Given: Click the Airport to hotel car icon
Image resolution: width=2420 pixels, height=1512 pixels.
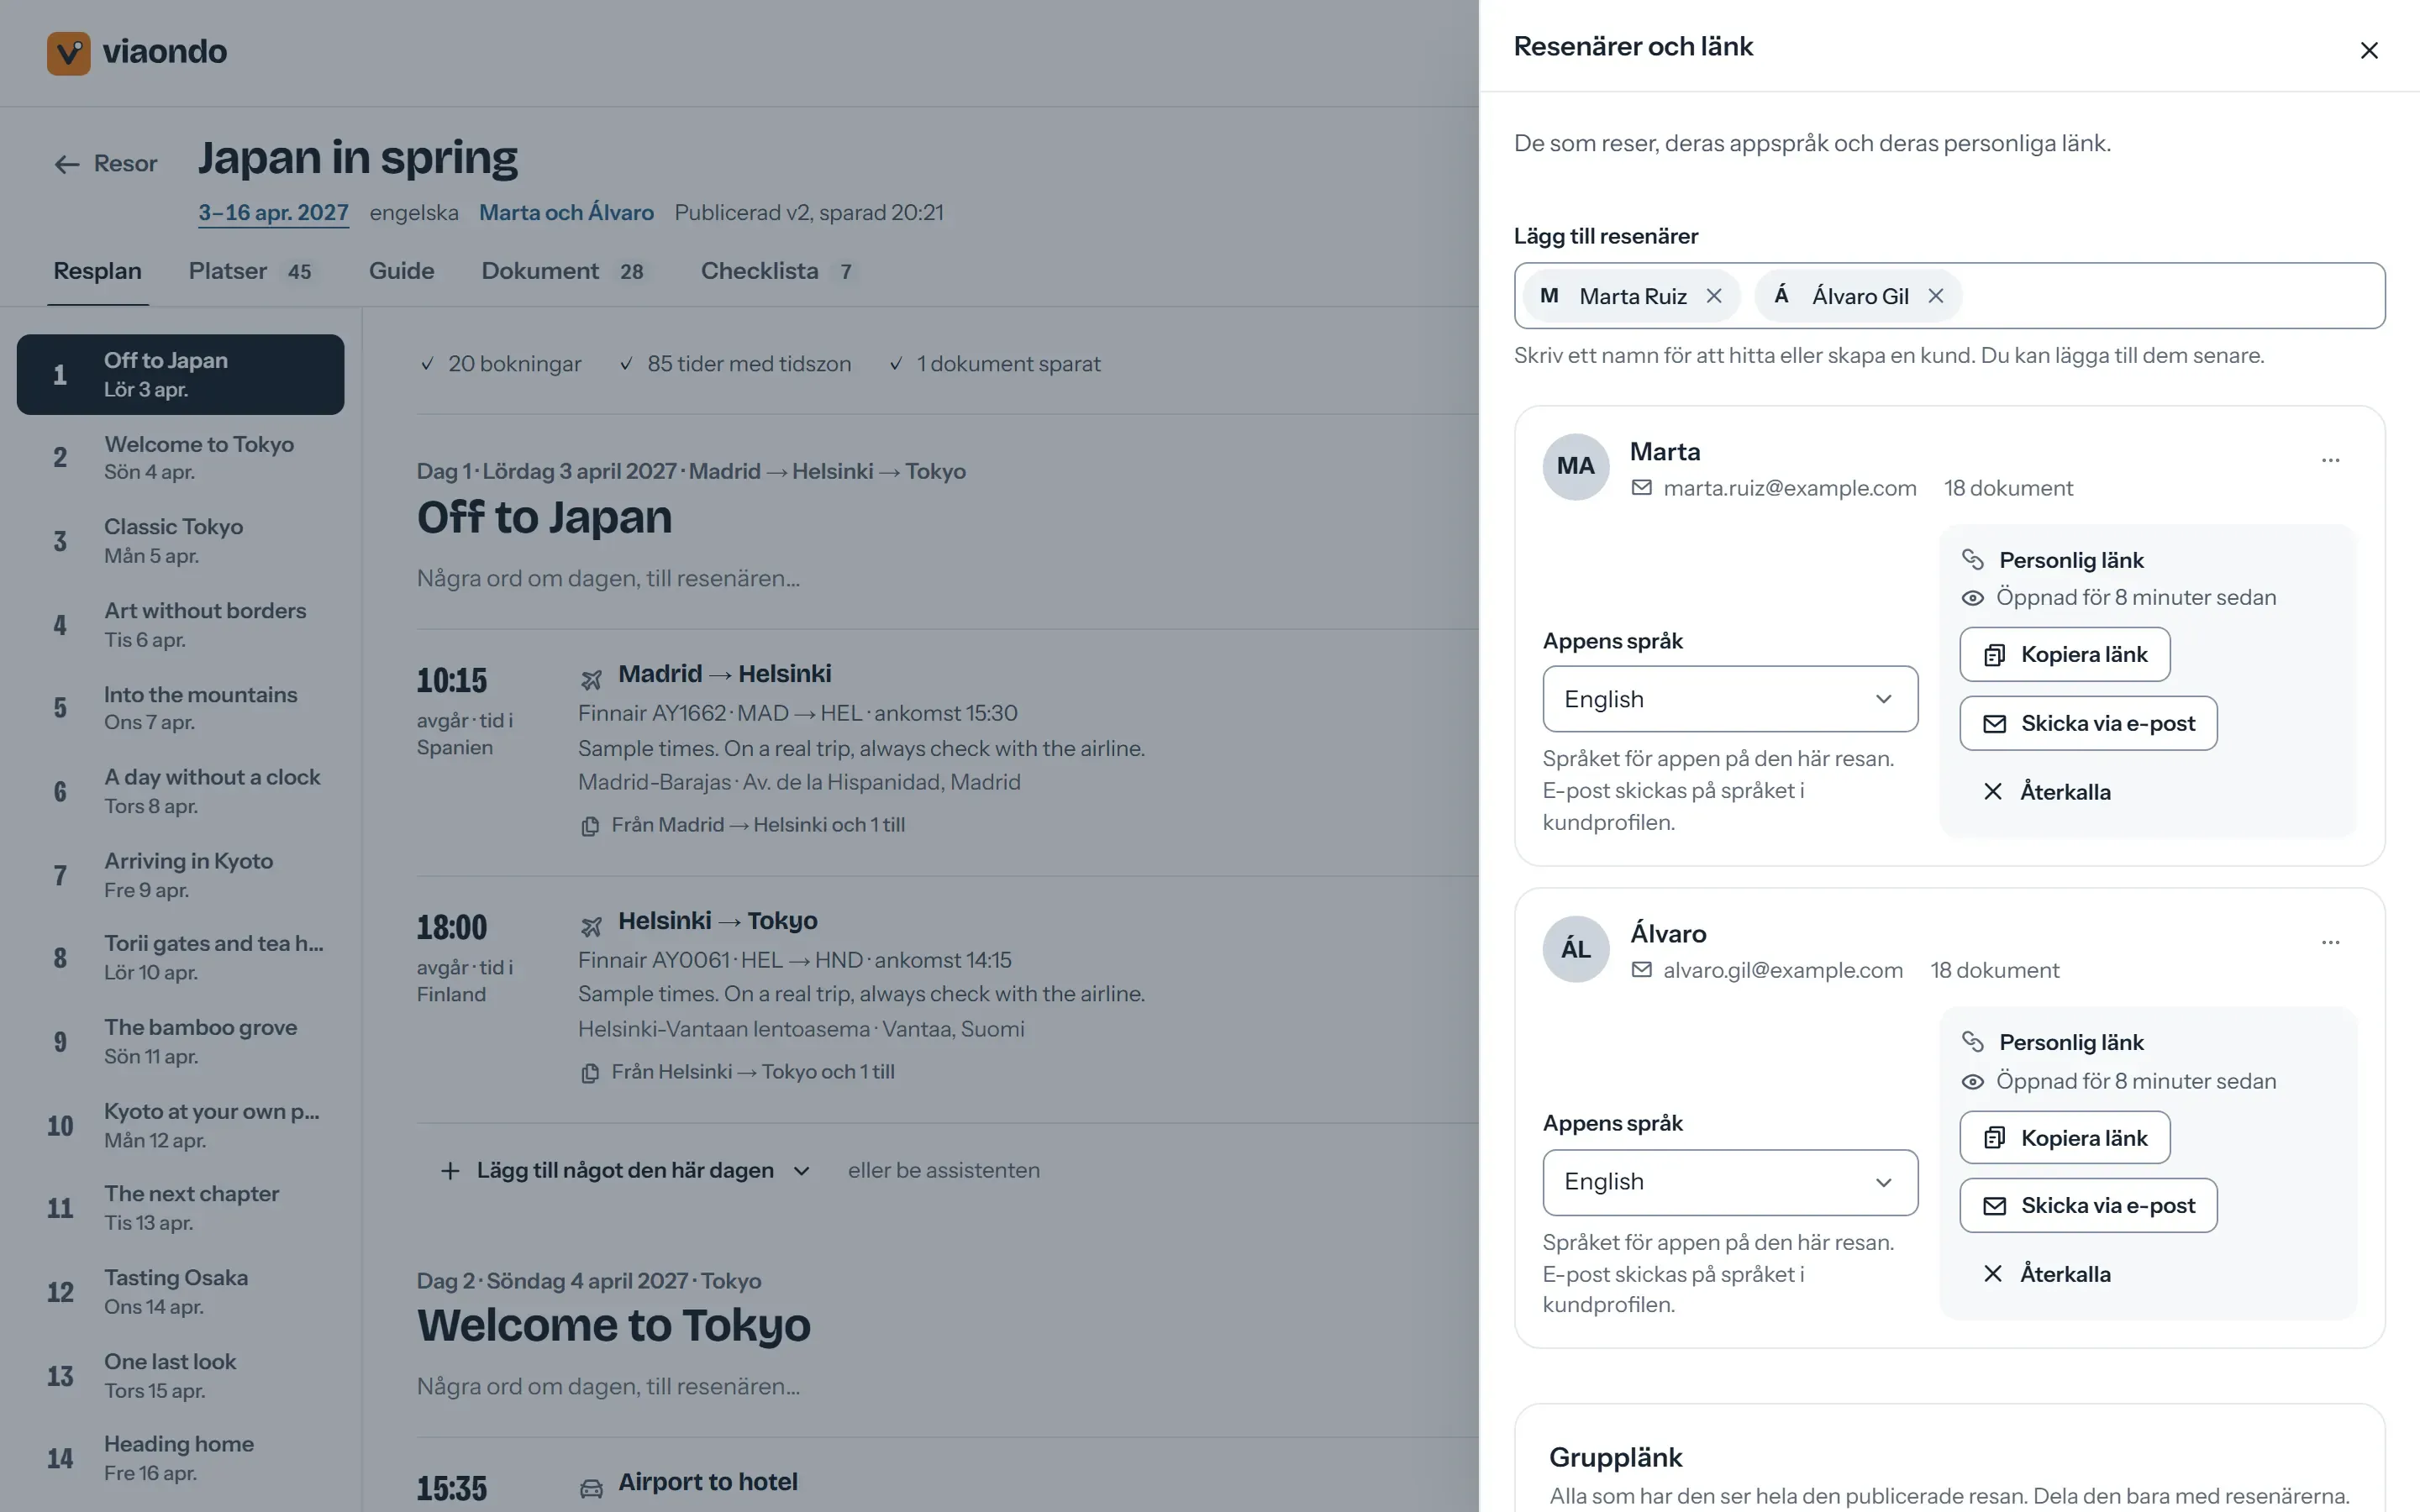Looking at the screenshot, I should click(x=591, y=1488).
